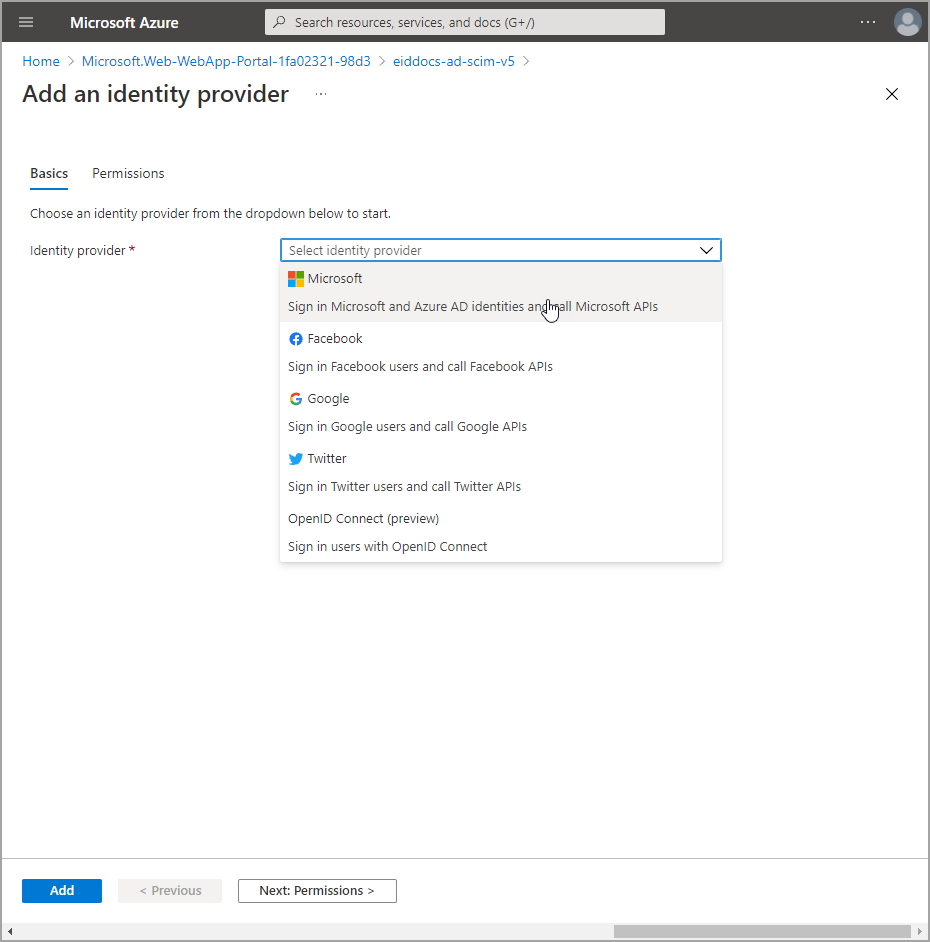Click the Twitter bird icon

[x=296, y=459]
